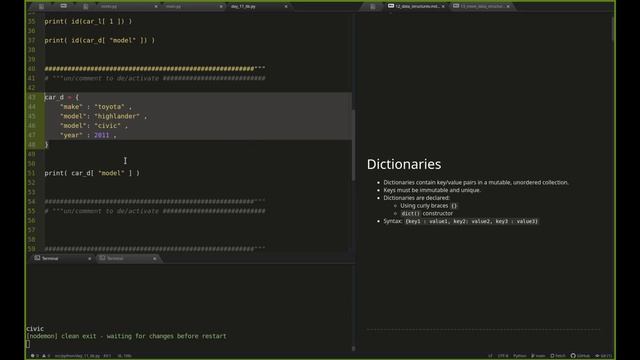The image size is (640, 360).
Task: Click the warning triangle icon in status bar
Action: click(x=44, y=356)
